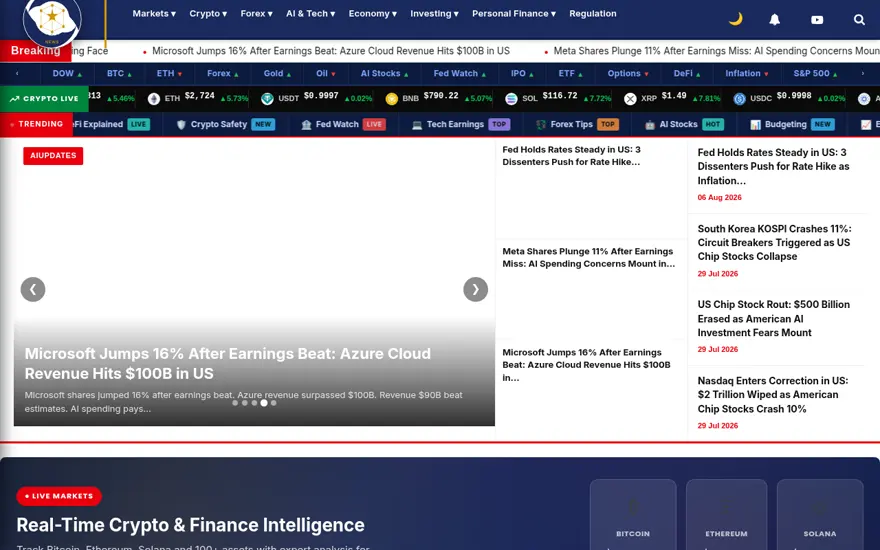Open Nasdaq Enters Correction article

coord(773,395)
